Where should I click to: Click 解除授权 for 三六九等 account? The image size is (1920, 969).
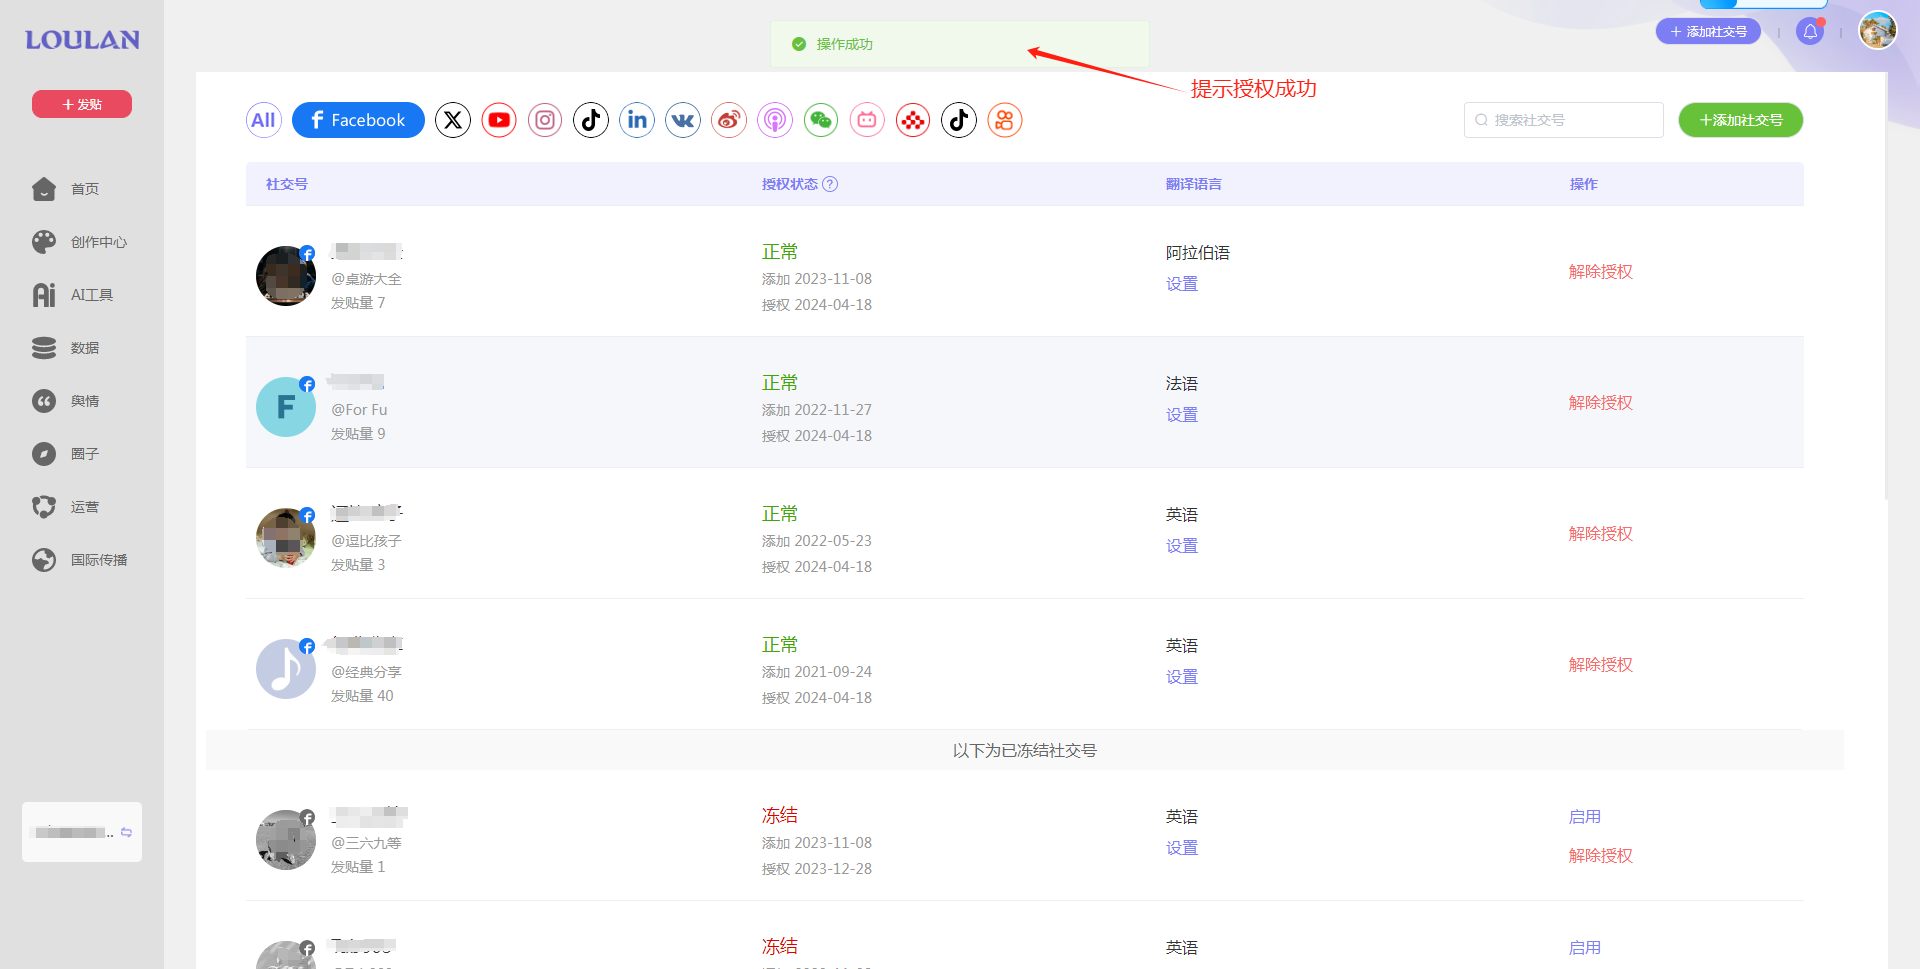click(x=1600, y=856)
